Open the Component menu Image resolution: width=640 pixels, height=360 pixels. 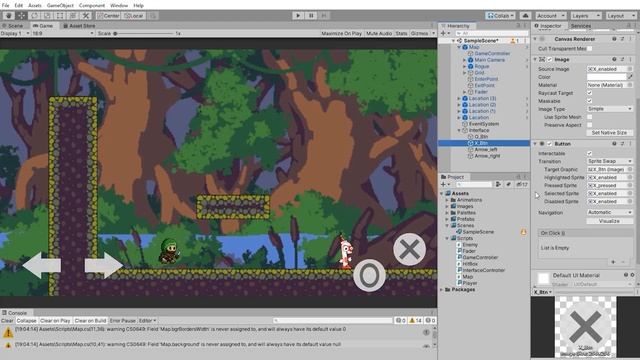(91, 5)
